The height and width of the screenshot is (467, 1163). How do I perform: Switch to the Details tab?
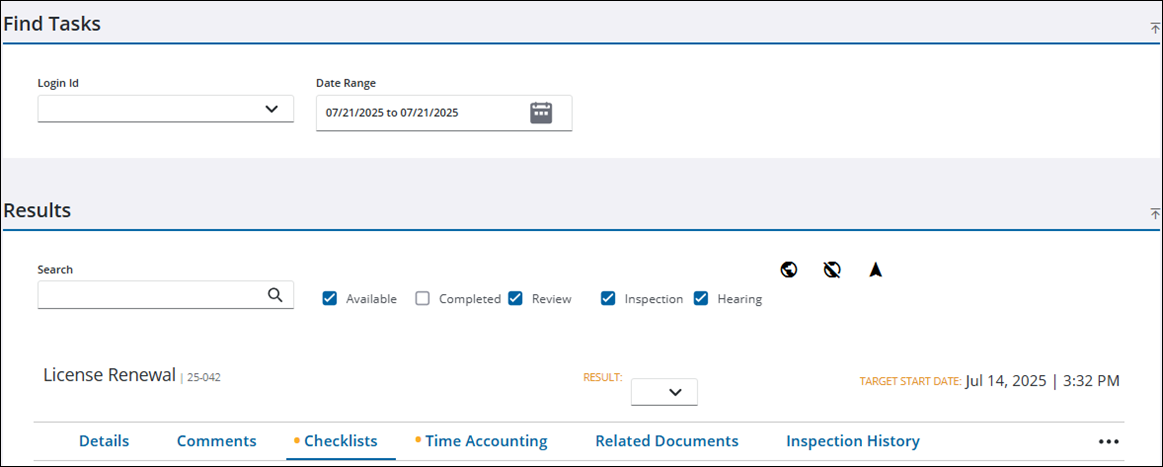point(104,441)
